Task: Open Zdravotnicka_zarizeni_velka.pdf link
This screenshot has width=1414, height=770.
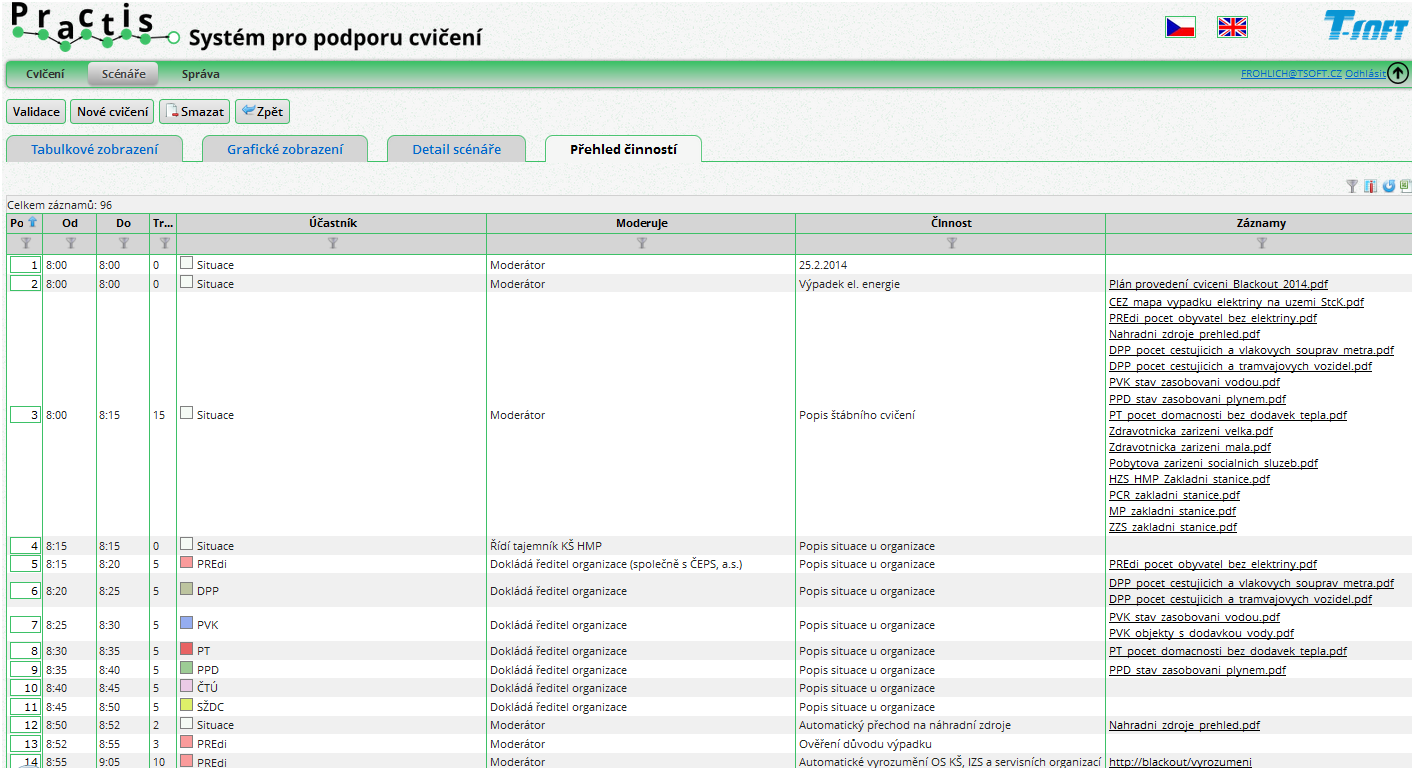Action: (1191, 431)
